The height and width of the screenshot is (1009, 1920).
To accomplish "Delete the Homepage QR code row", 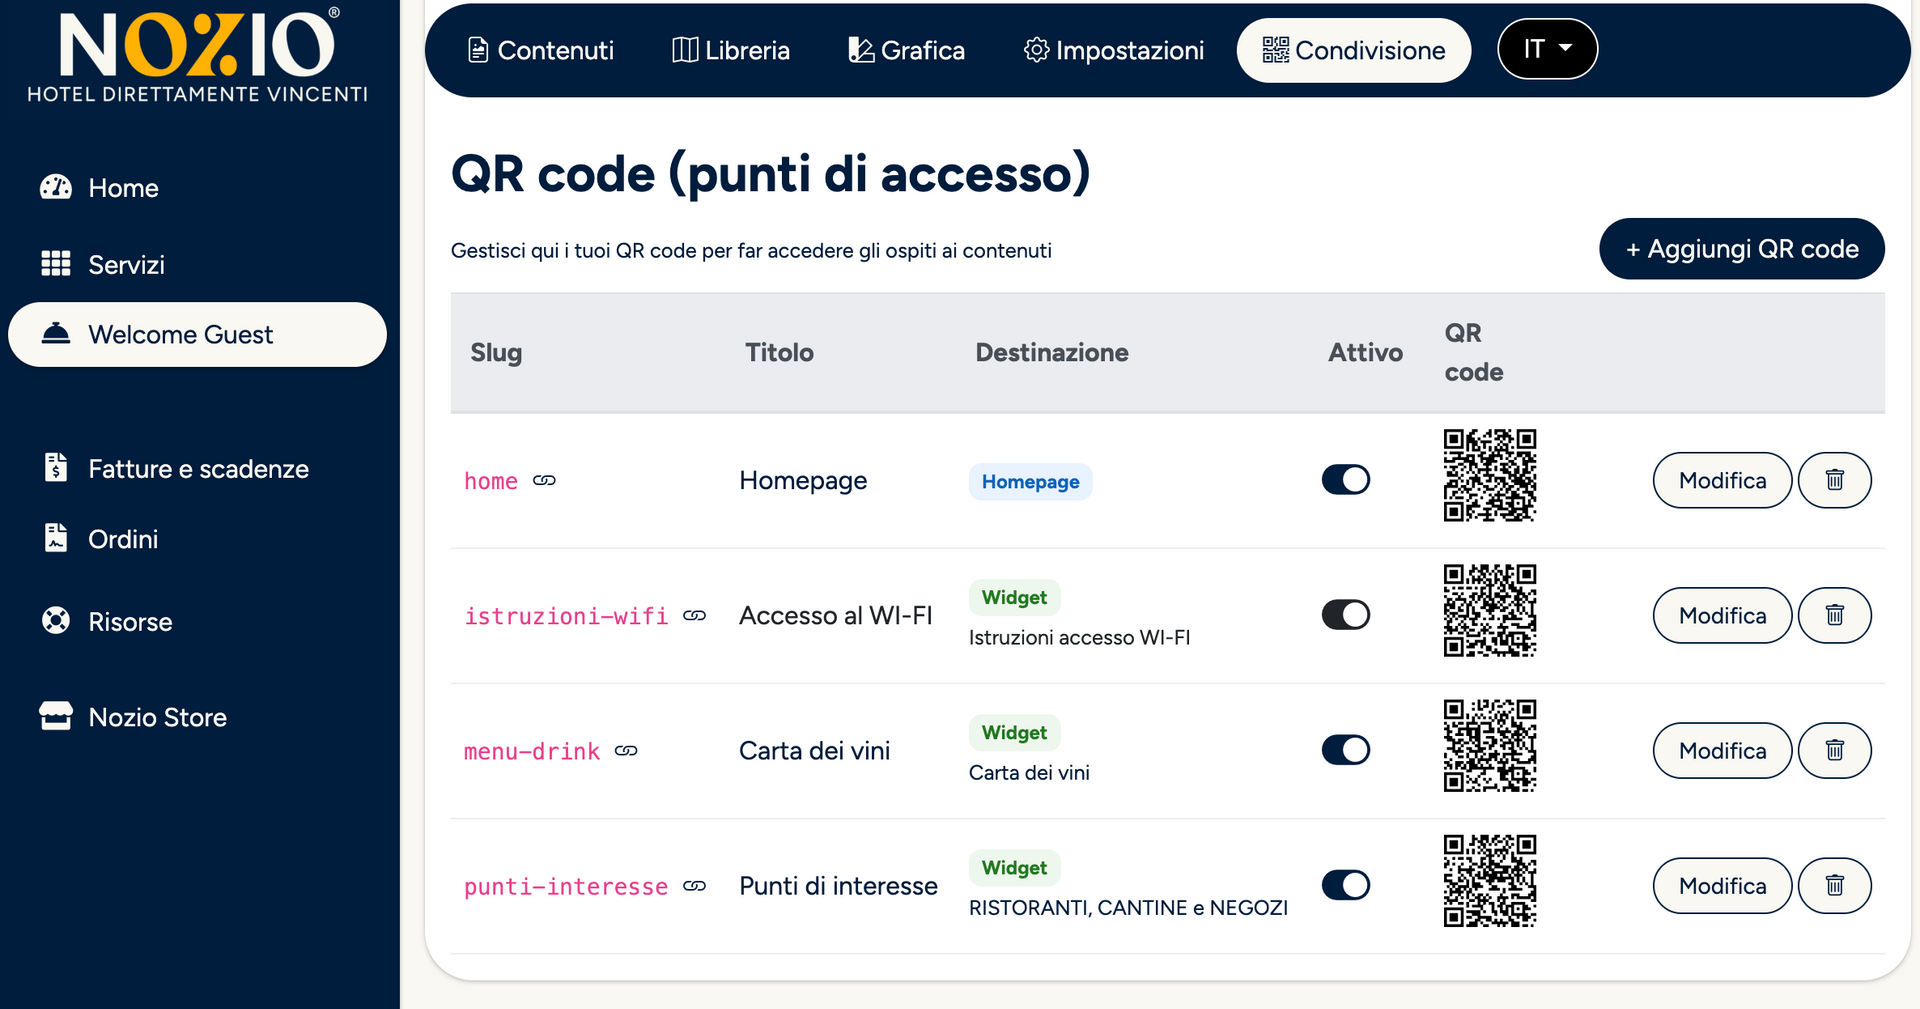I will [x=1834, y=480].
